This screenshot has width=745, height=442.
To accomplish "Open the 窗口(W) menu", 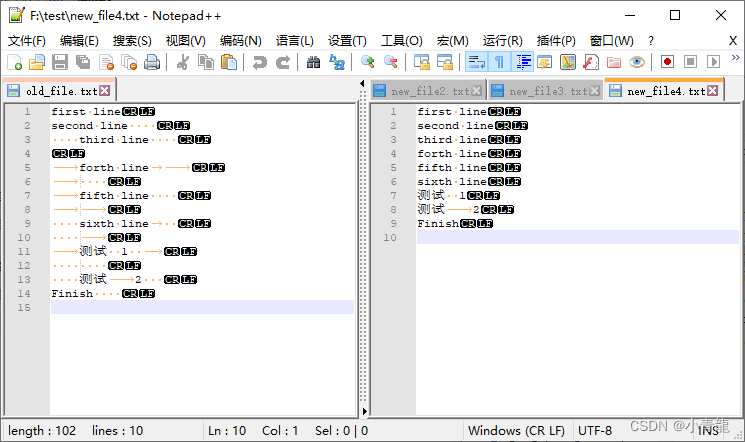I will (611, 41).
